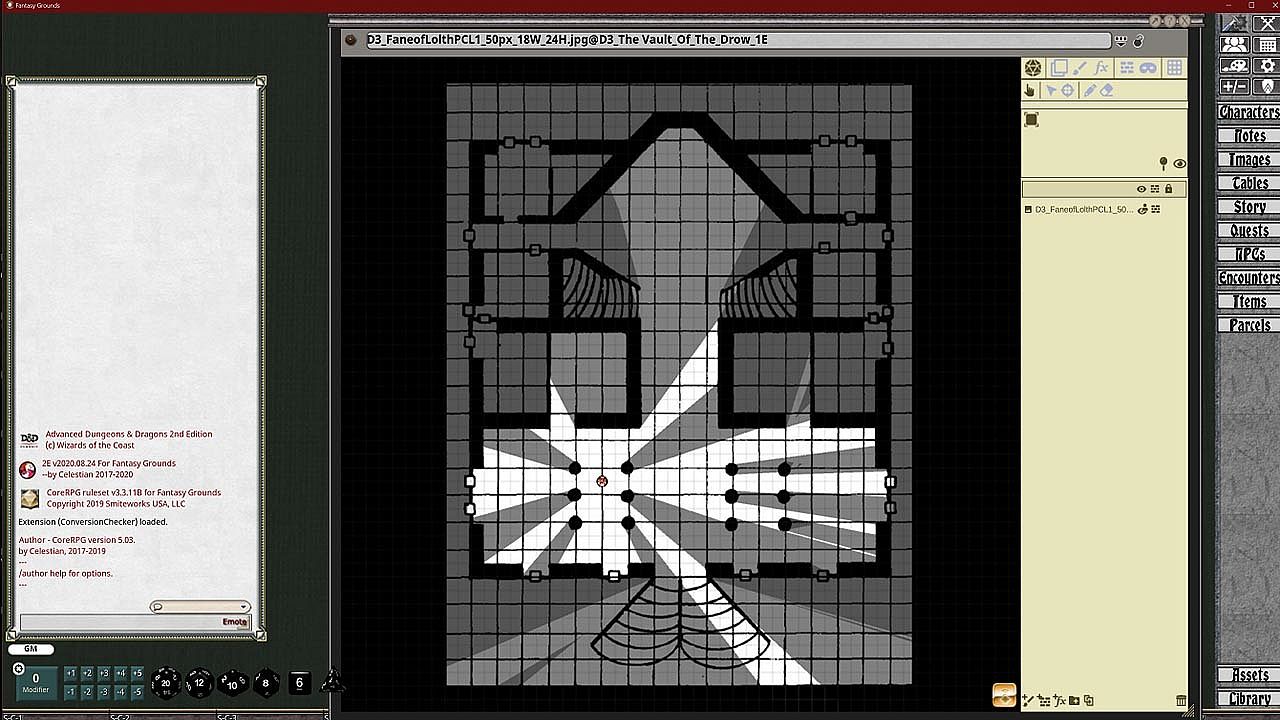
Task: Click the +1 modifier button
Action: point(70,674)
